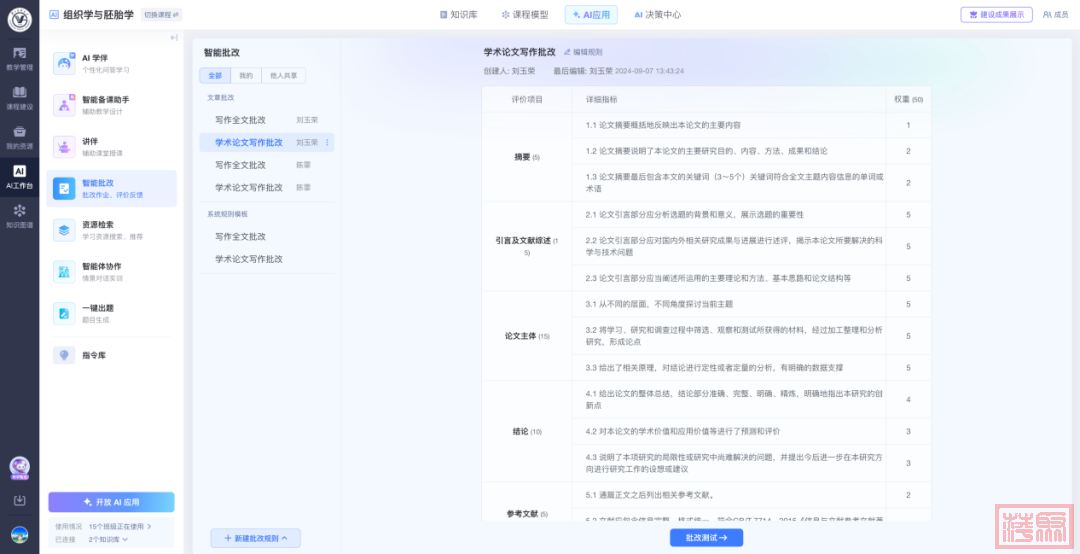Image resolution: width=1080 pixels, height=554 pixels.
Task: Expand 15个班级正在使用 usage details
Action: [120, 526]
